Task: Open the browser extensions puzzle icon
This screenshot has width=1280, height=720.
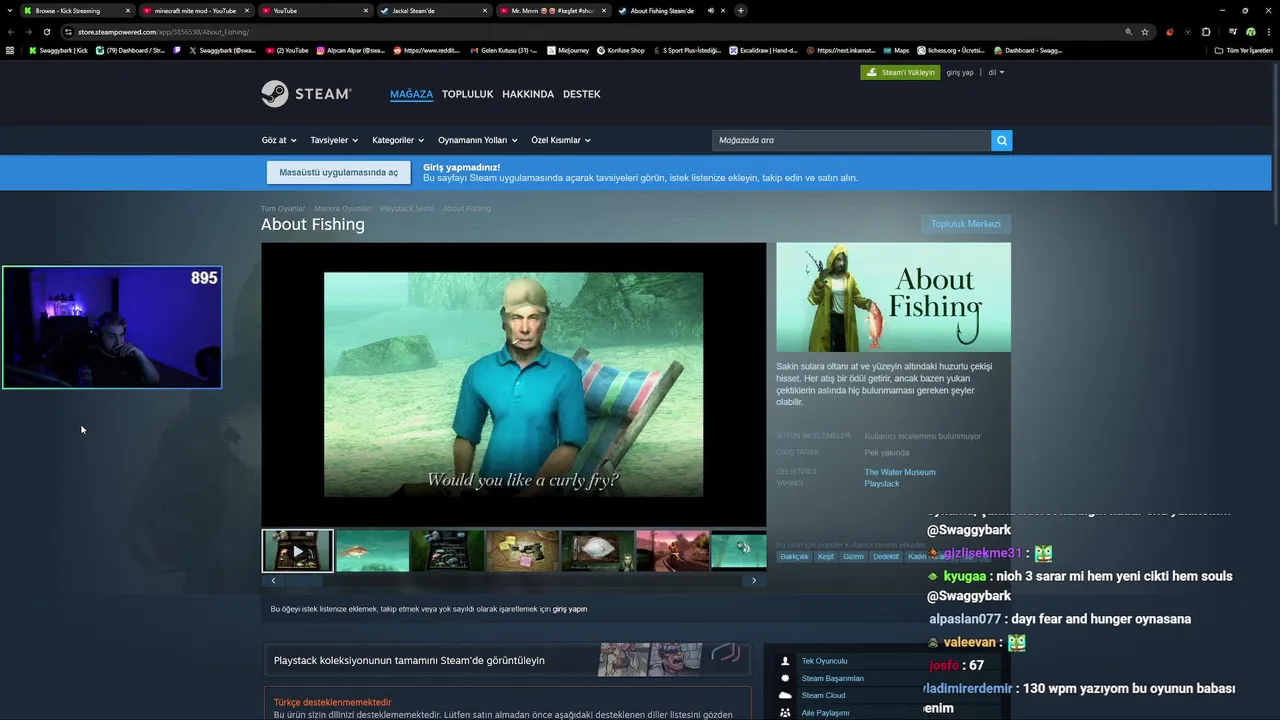Action: point(1206,32)
